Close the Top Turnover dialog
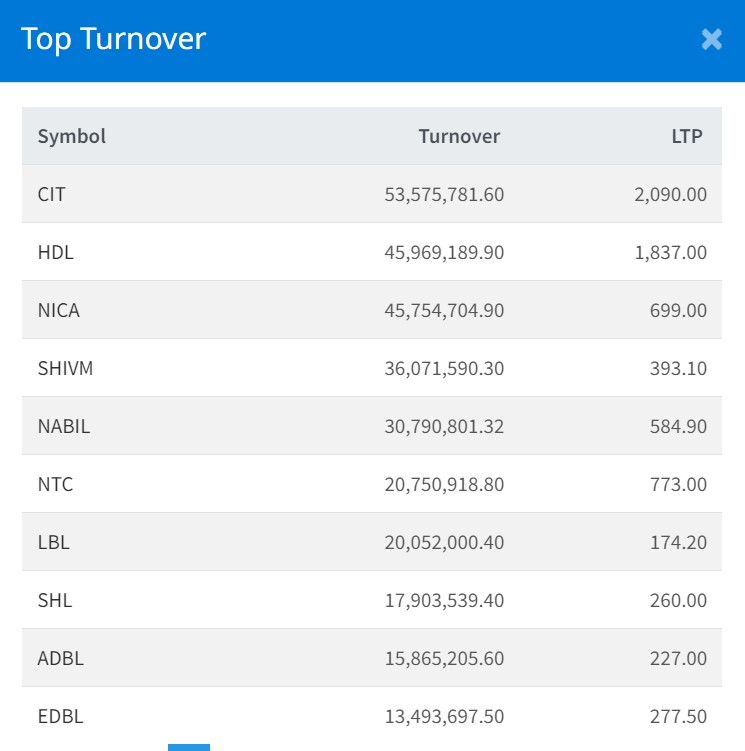The height and width of the screenshot is (751, 745). click(711, 39)
